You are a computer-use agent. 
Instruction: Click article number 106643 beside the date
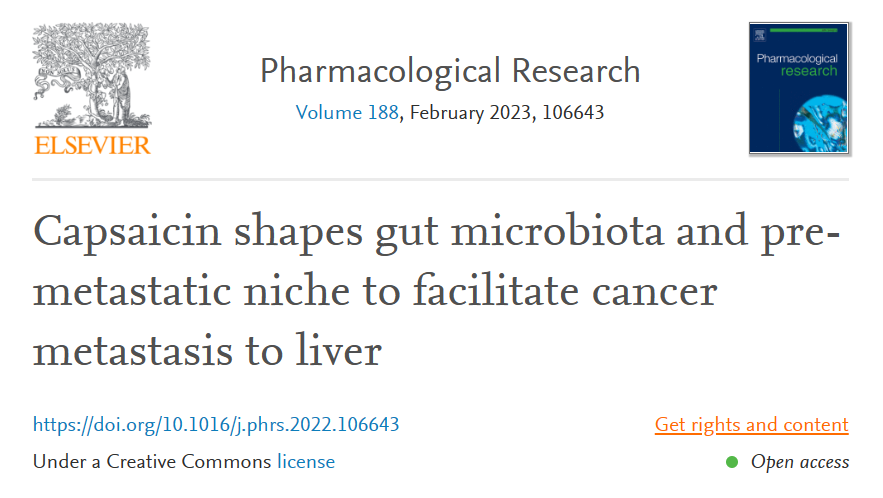click(573, 112)
